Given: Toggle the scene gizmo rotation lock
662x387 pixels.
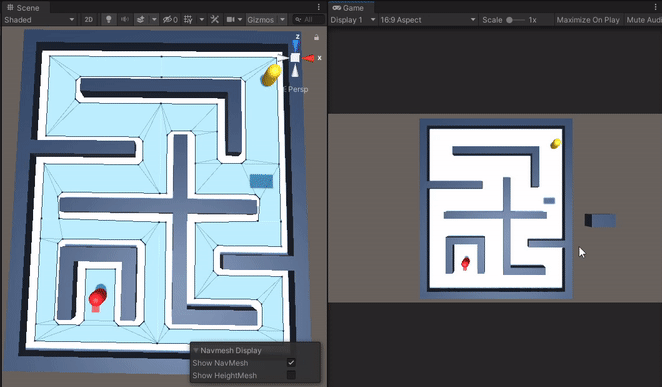Looking at the screenshot, I should tap(316, 38).
